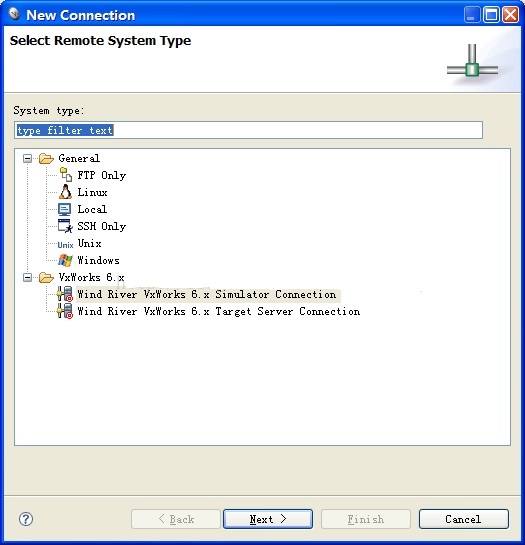The image size is (525, 545).
Task: Click the Cancel button
Action: [464, 519]
